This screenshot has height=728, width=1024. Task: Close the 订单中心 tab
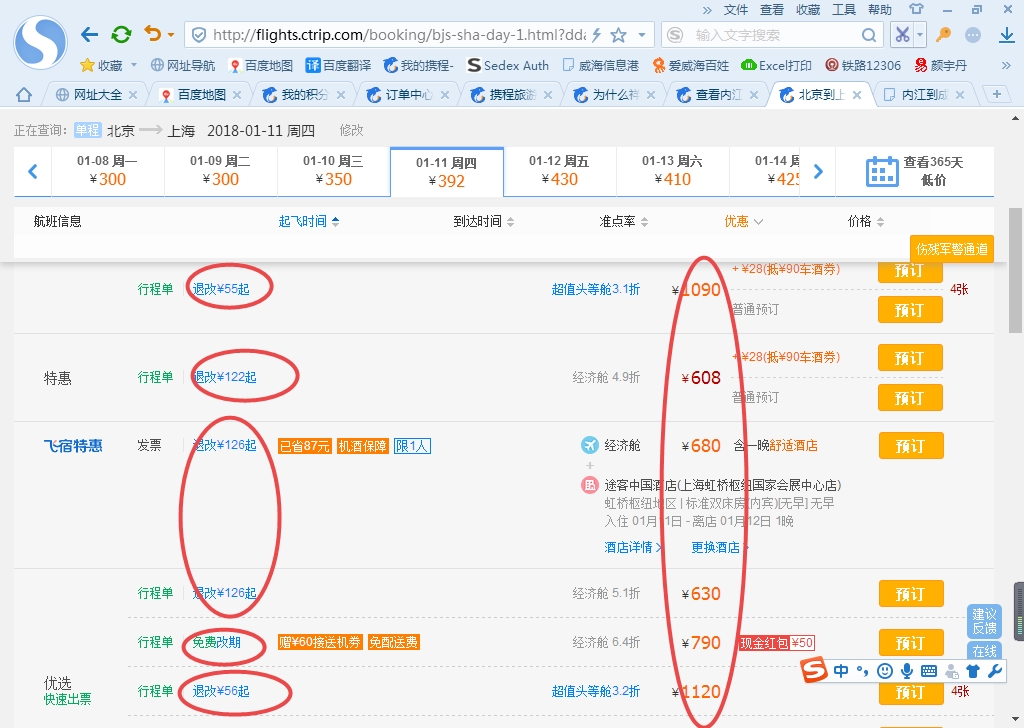click(x=445, y=95)
